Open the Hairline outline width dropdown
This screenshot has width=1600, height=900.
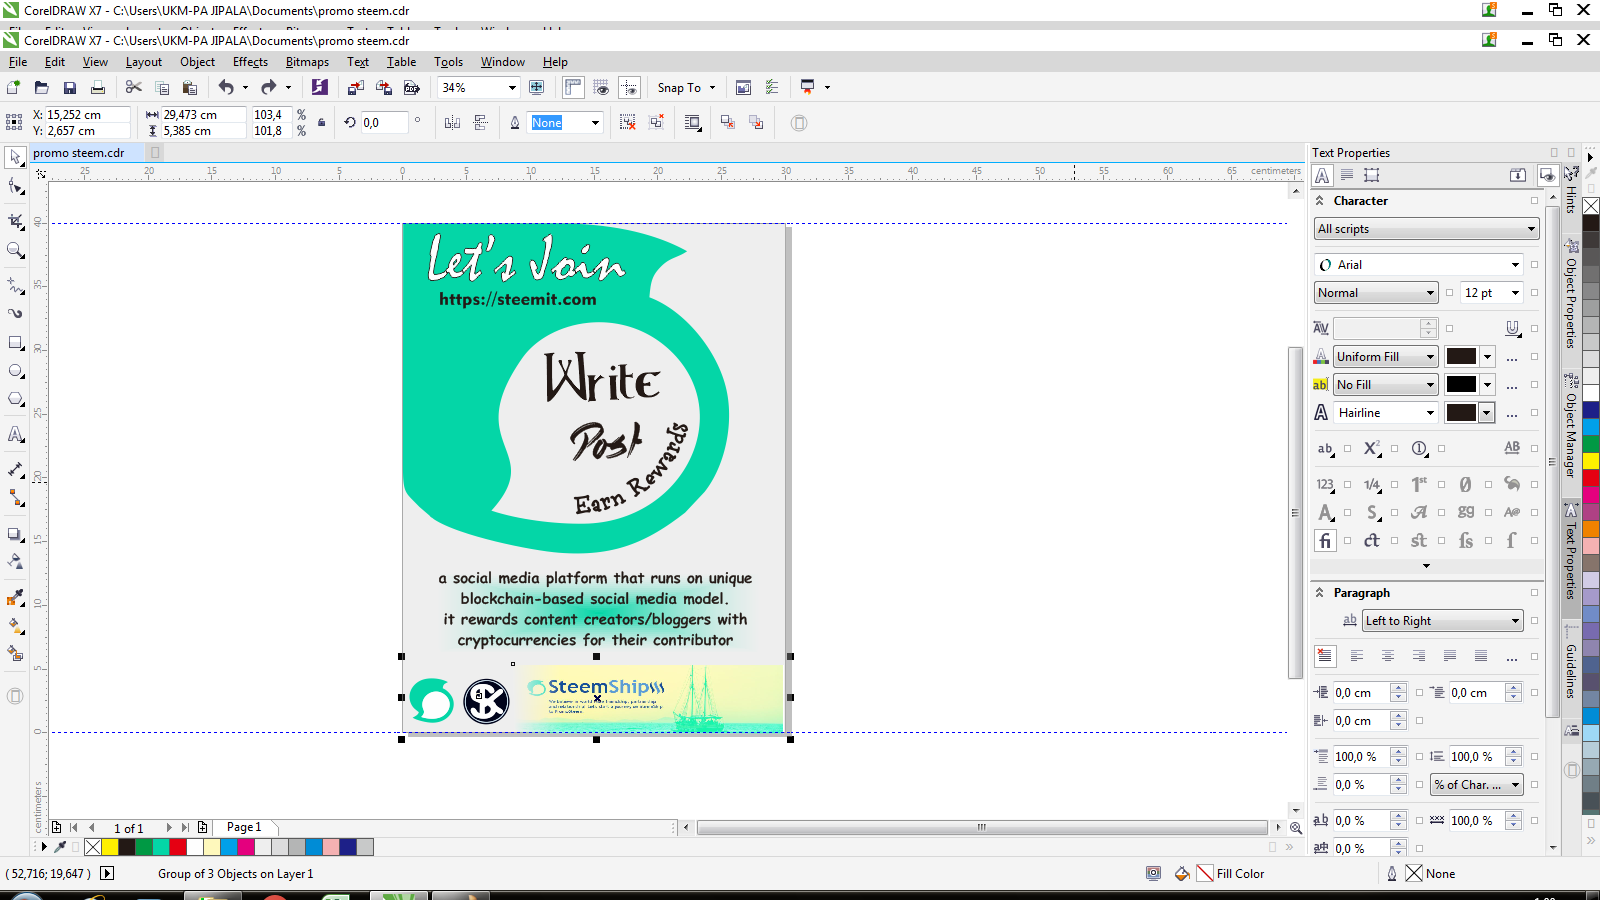click(x=1430, y=413)
